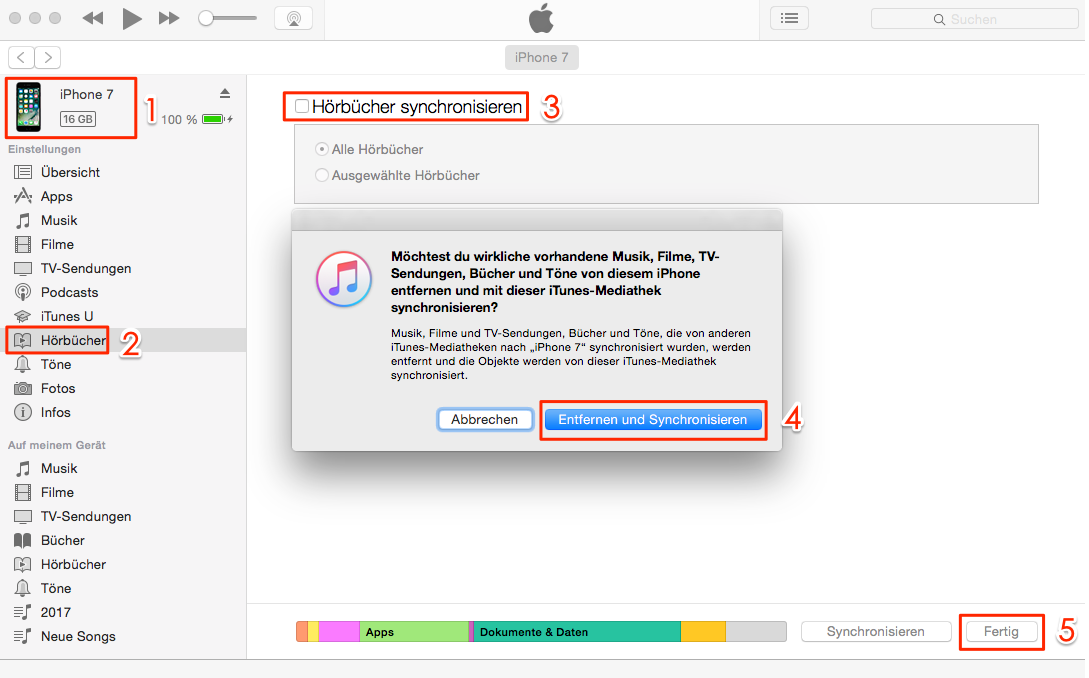Image resolution: width=1089 pixels, height=678 pixels.
Task: Confirm with Entfernen und Synchronisieren
Action: point(653,420)
